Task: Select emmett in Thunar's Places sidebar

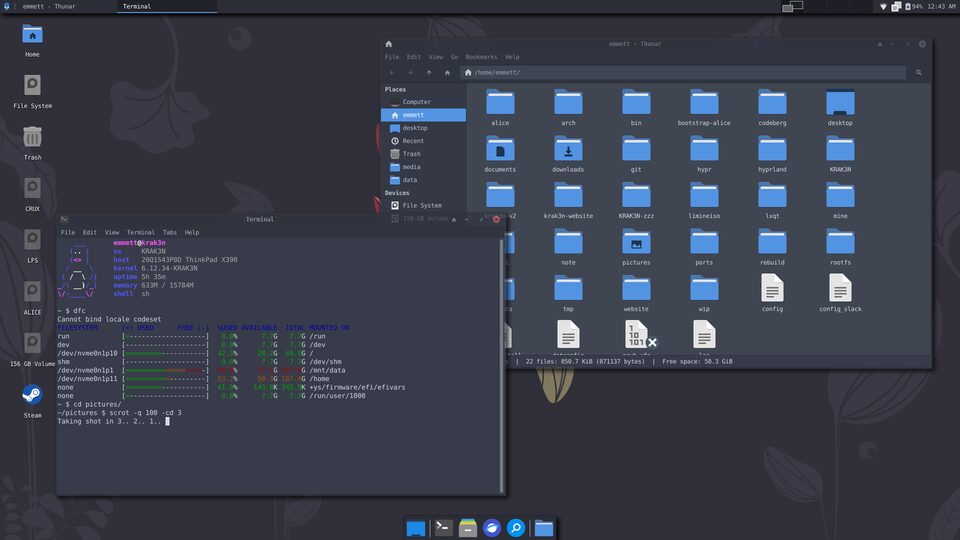Action: pyautogui.click(x=423, y=115)
